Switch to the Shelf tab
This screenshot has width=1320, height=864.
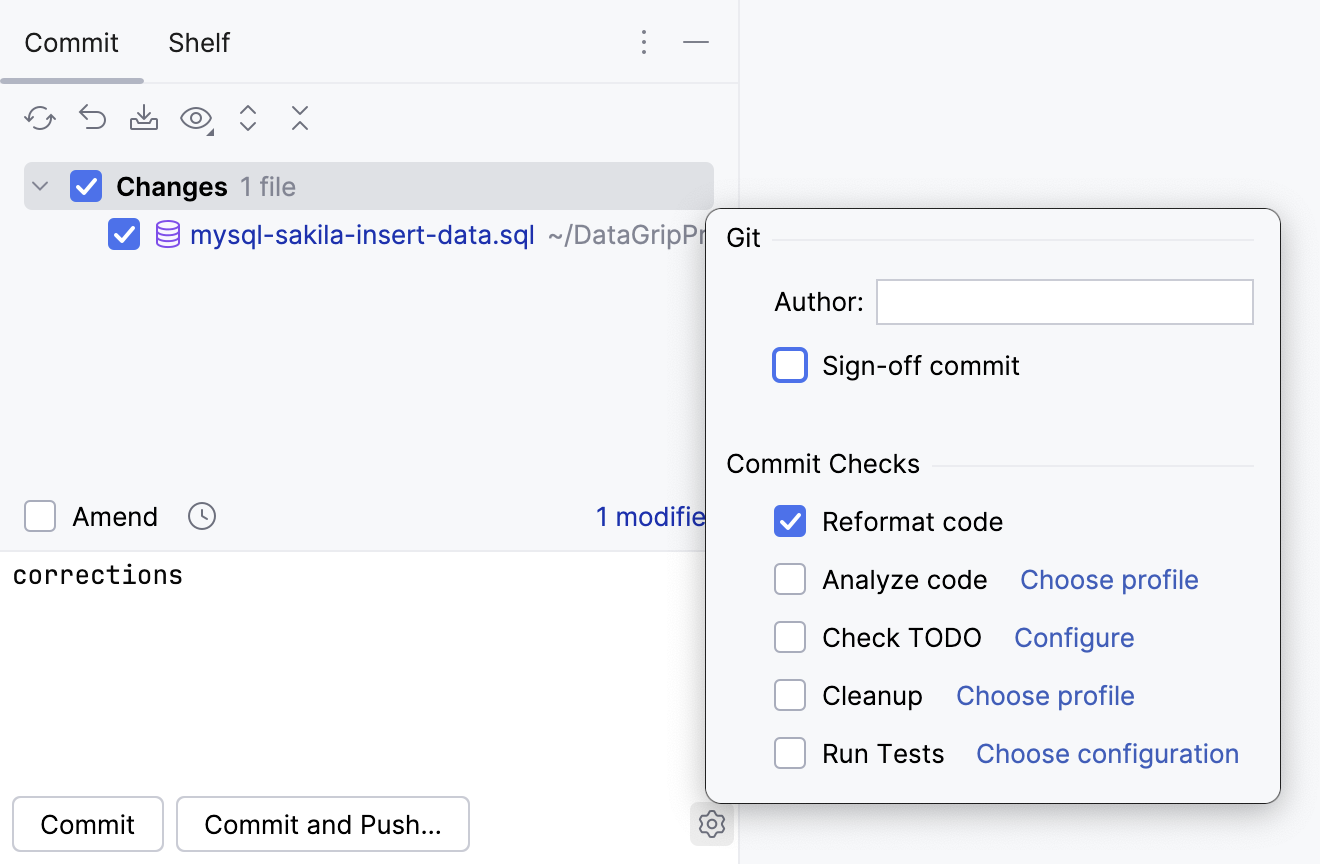point(198,42)
